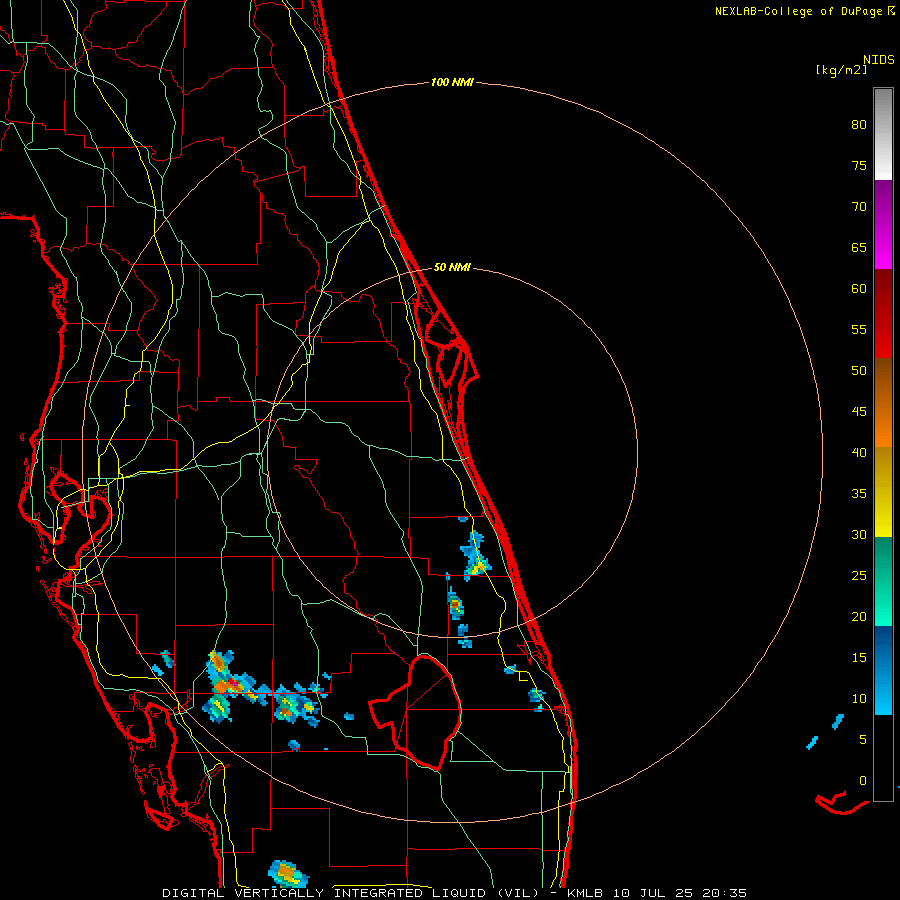Click the NIDS label above the scale
This screenshot has width=900, height=900.
click(x=878, y=60)
